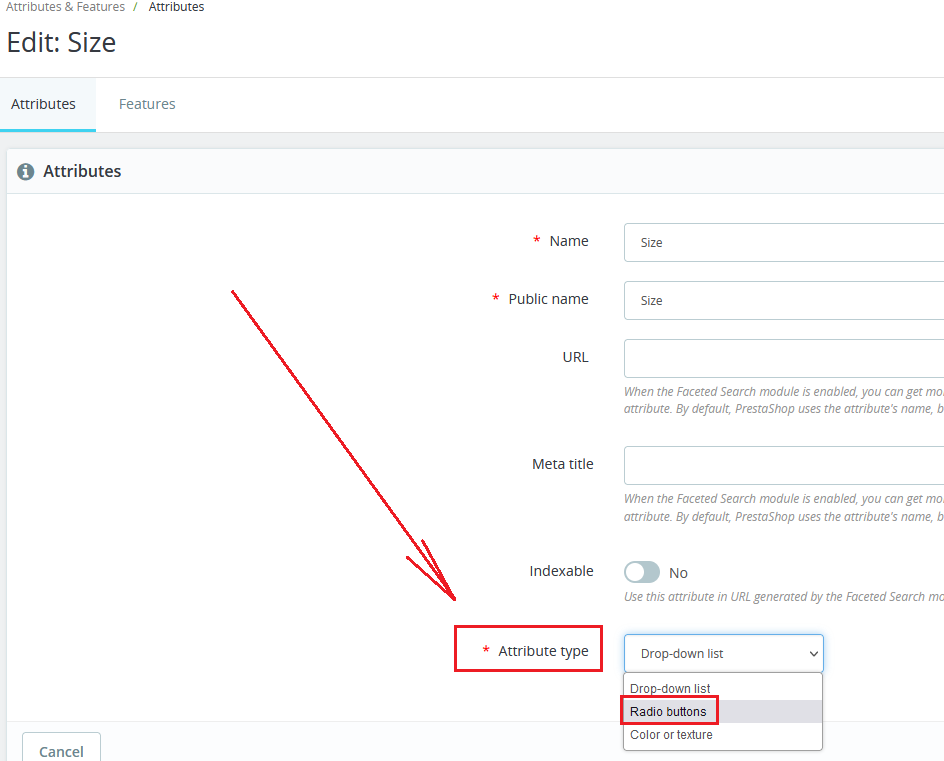Click the Edit: Size page title
944x761 pixels.
pos(62,42)
